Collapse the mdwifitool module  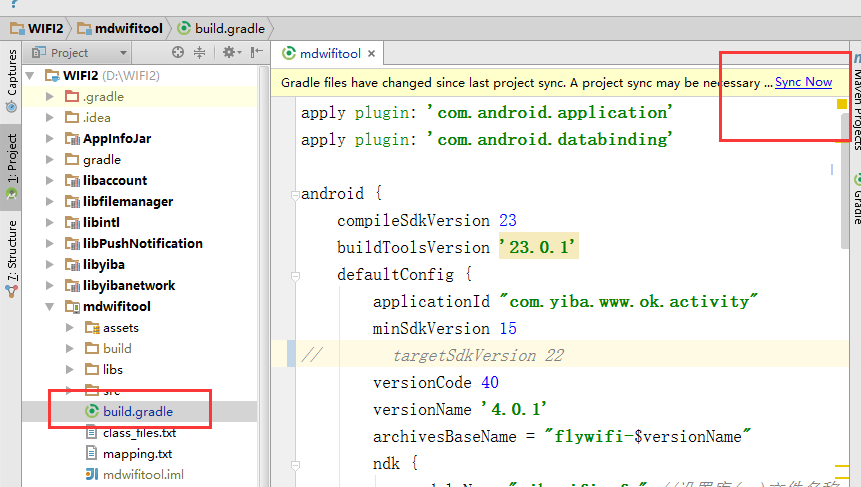pyautogui.click(x=51, y=307)
